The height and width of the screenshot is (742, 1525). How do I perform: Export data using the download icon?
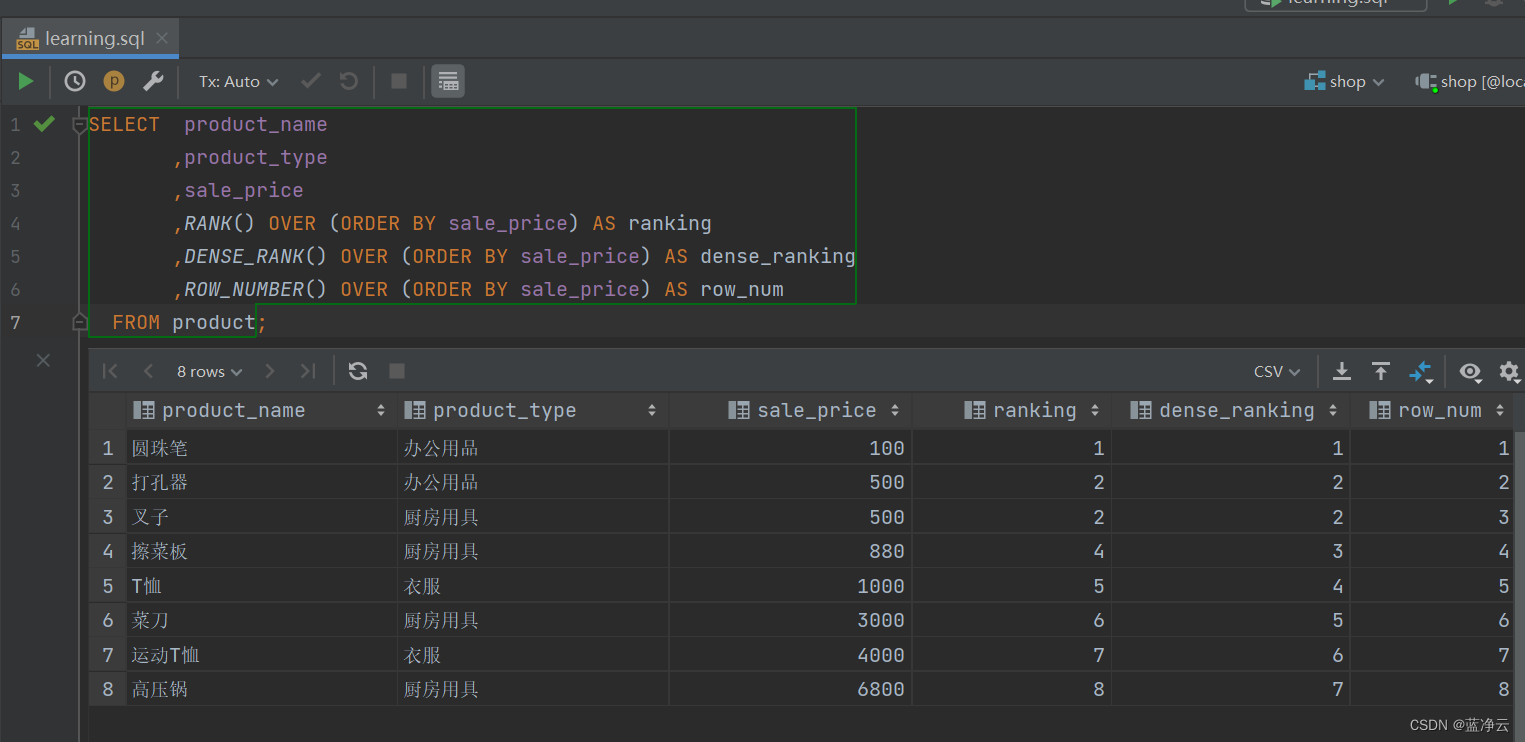tap(1341, 370)
